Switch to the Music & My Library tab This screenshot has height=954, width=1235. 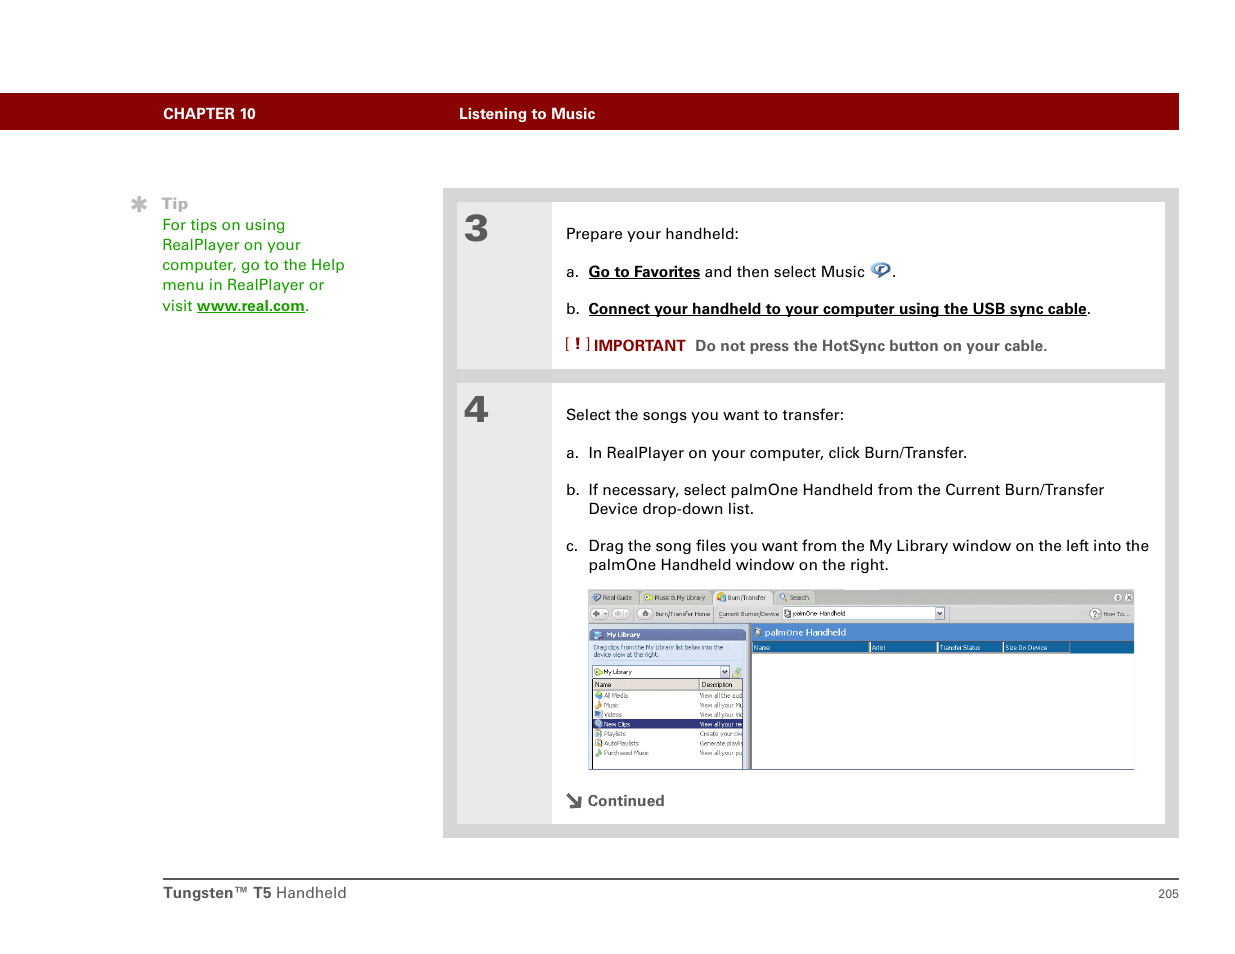click(675, 598)
